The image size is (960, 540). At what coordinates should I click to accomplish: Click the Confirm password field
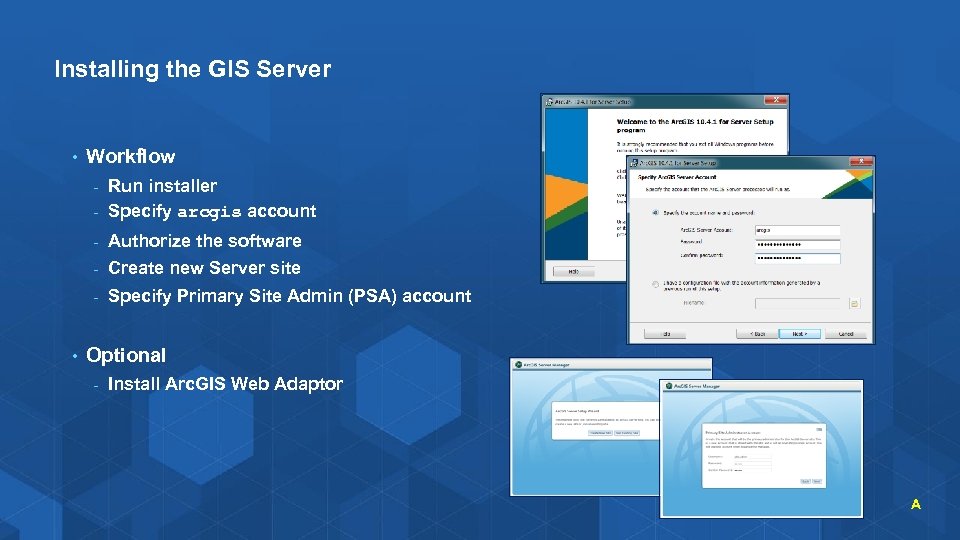797,258
